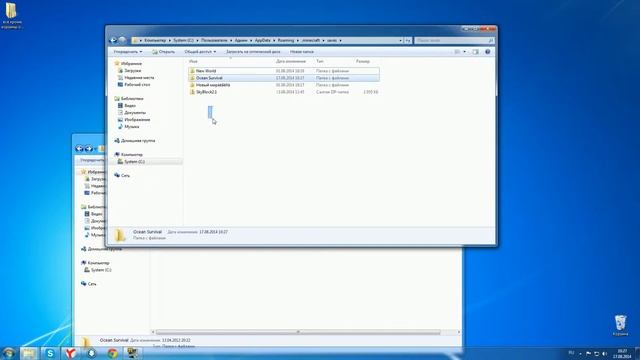Open Skype from the taskbar

50,353
